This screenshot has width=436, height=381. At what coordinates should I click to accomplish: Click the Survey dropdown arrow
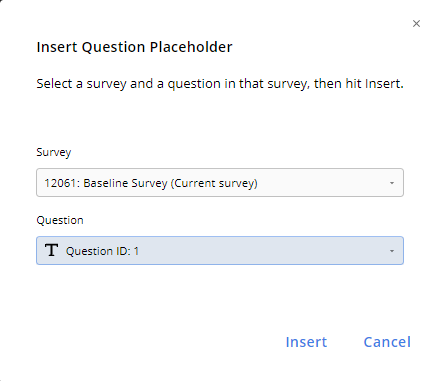click(x=392, y=183)
